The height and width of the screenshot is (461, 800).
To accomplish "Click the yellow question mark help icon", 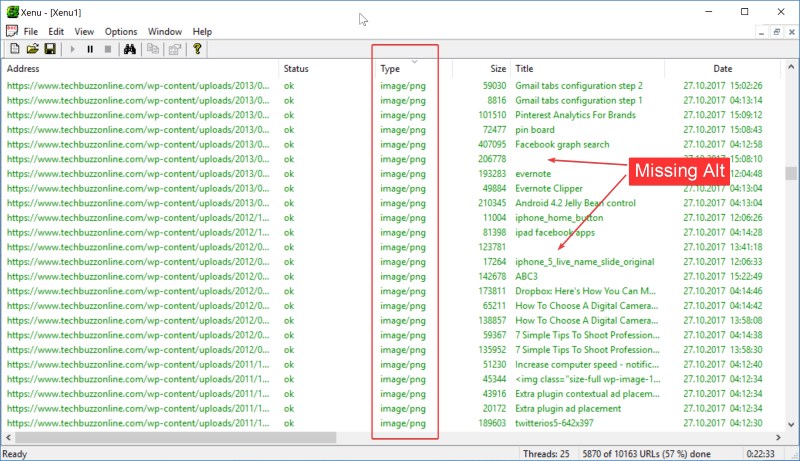I will (198, 48).
